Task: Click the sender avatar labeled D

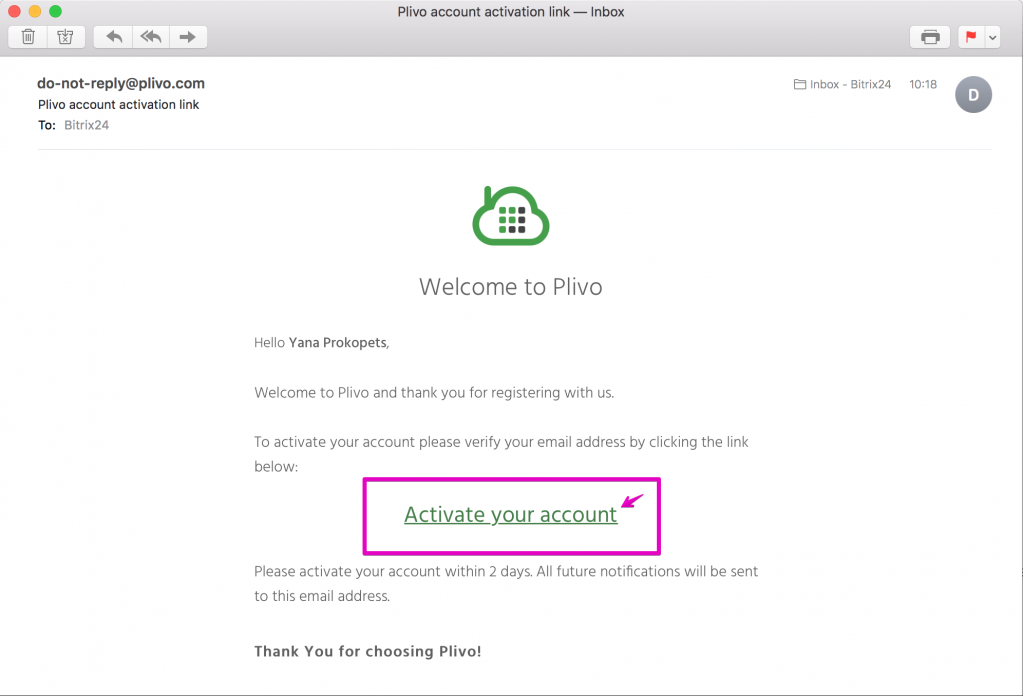Action: [973, 95]
